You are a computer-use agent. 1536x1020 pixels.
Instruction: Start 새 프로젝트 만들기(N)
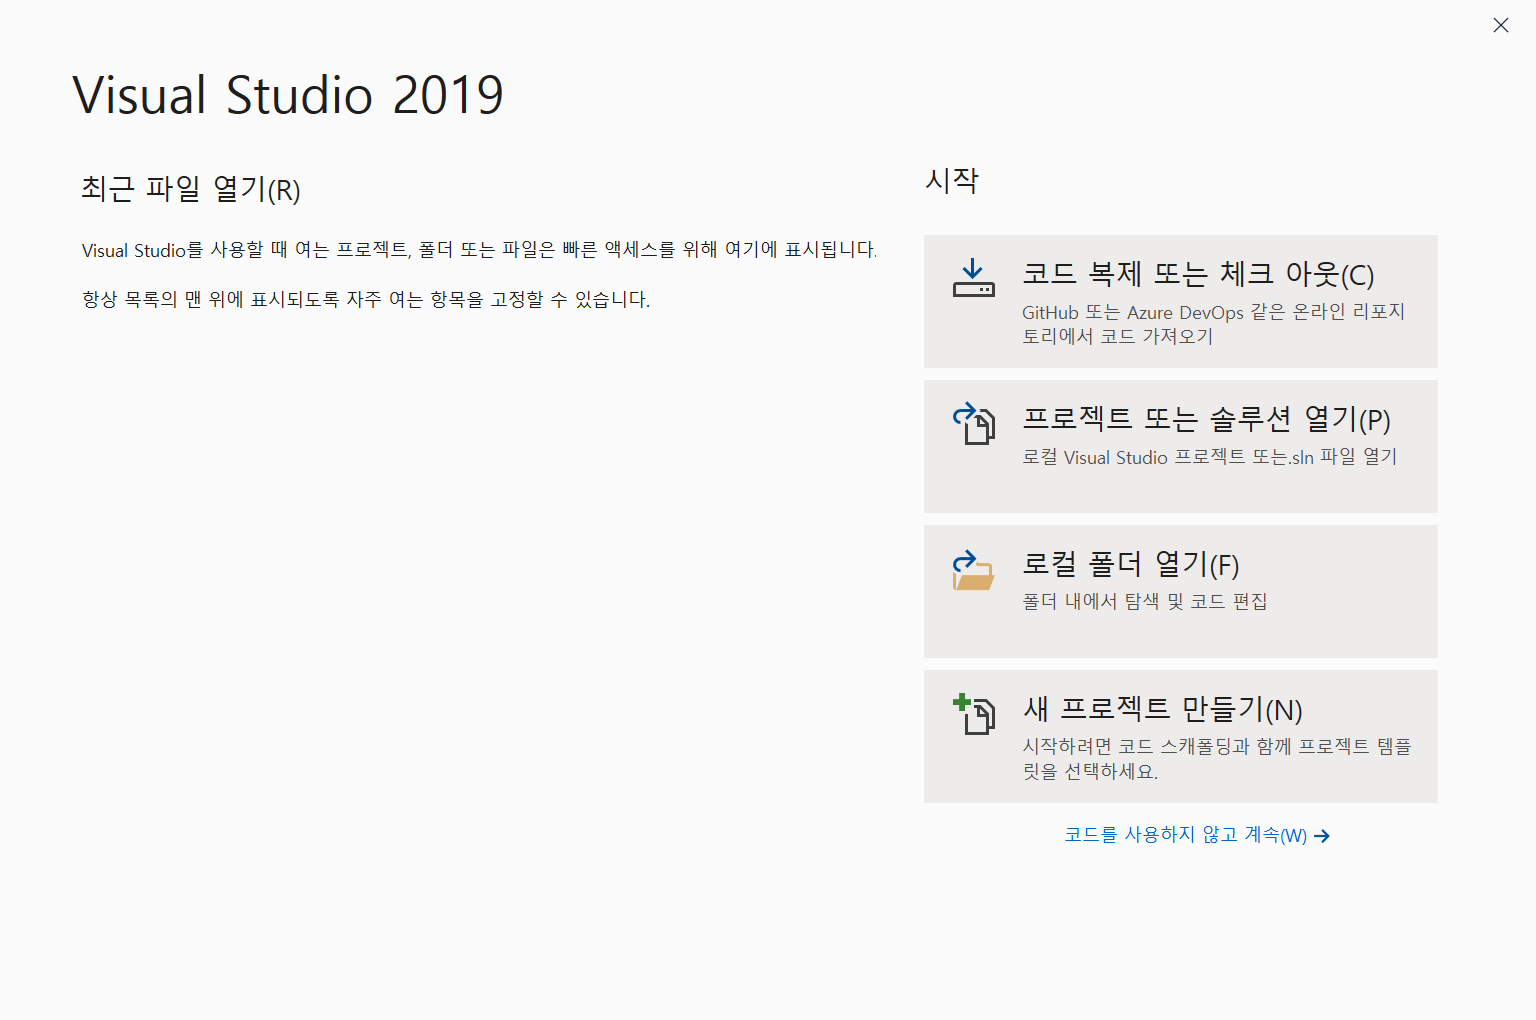[1181, 736]
